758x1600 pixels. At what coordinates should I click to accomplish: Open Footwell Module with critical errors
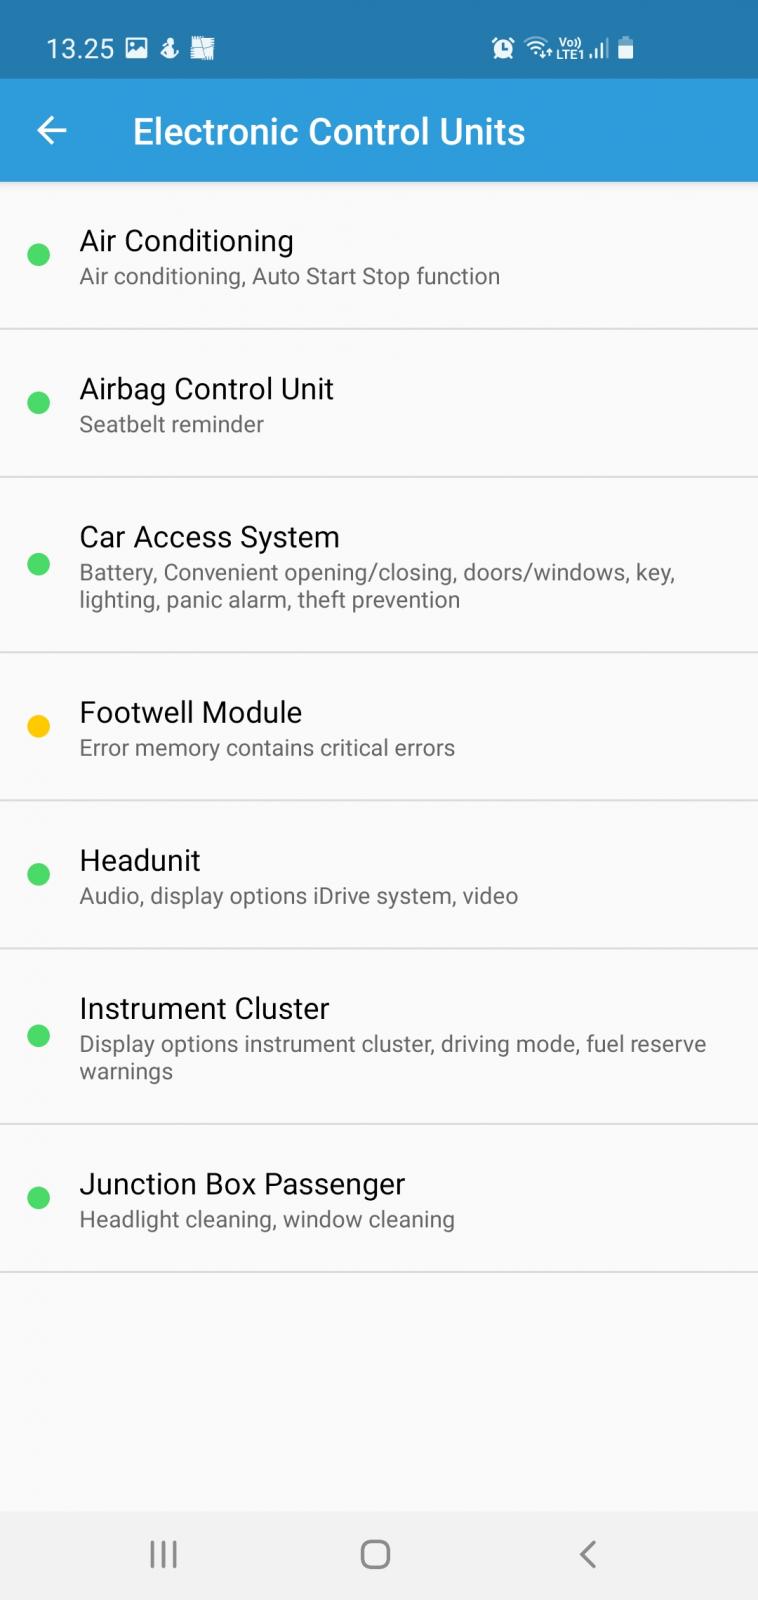(379, 728)
